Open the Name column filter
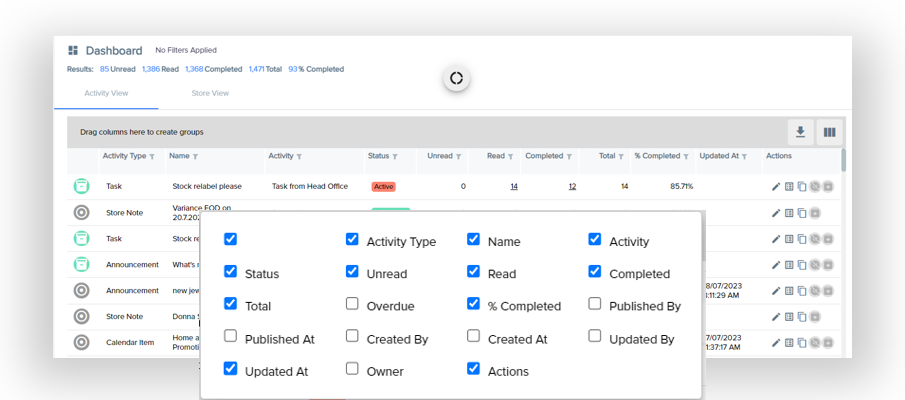Viewport: 905px width, 400px height. tap(195, 157)
